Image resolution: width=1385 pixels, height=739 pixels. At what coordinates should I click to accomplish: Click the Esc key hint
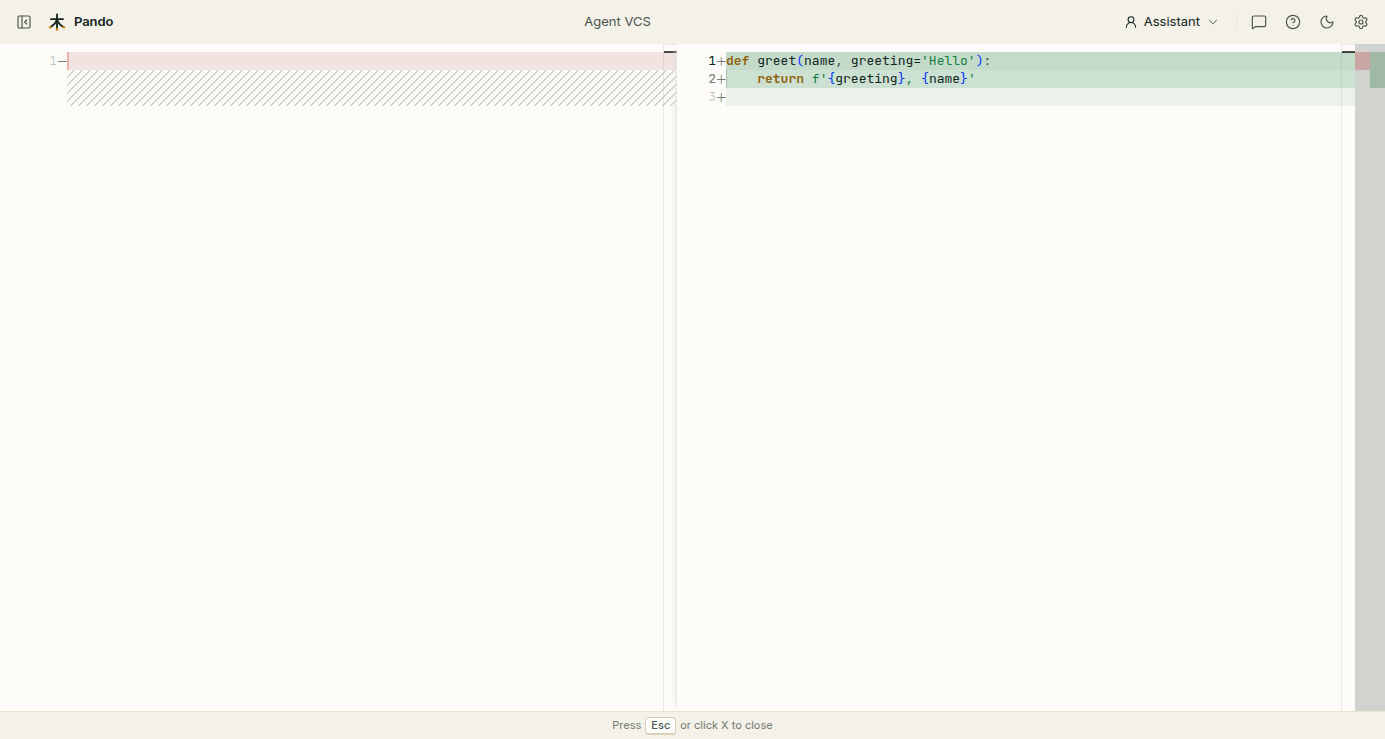pyautogui.click(x=660, y=725)
